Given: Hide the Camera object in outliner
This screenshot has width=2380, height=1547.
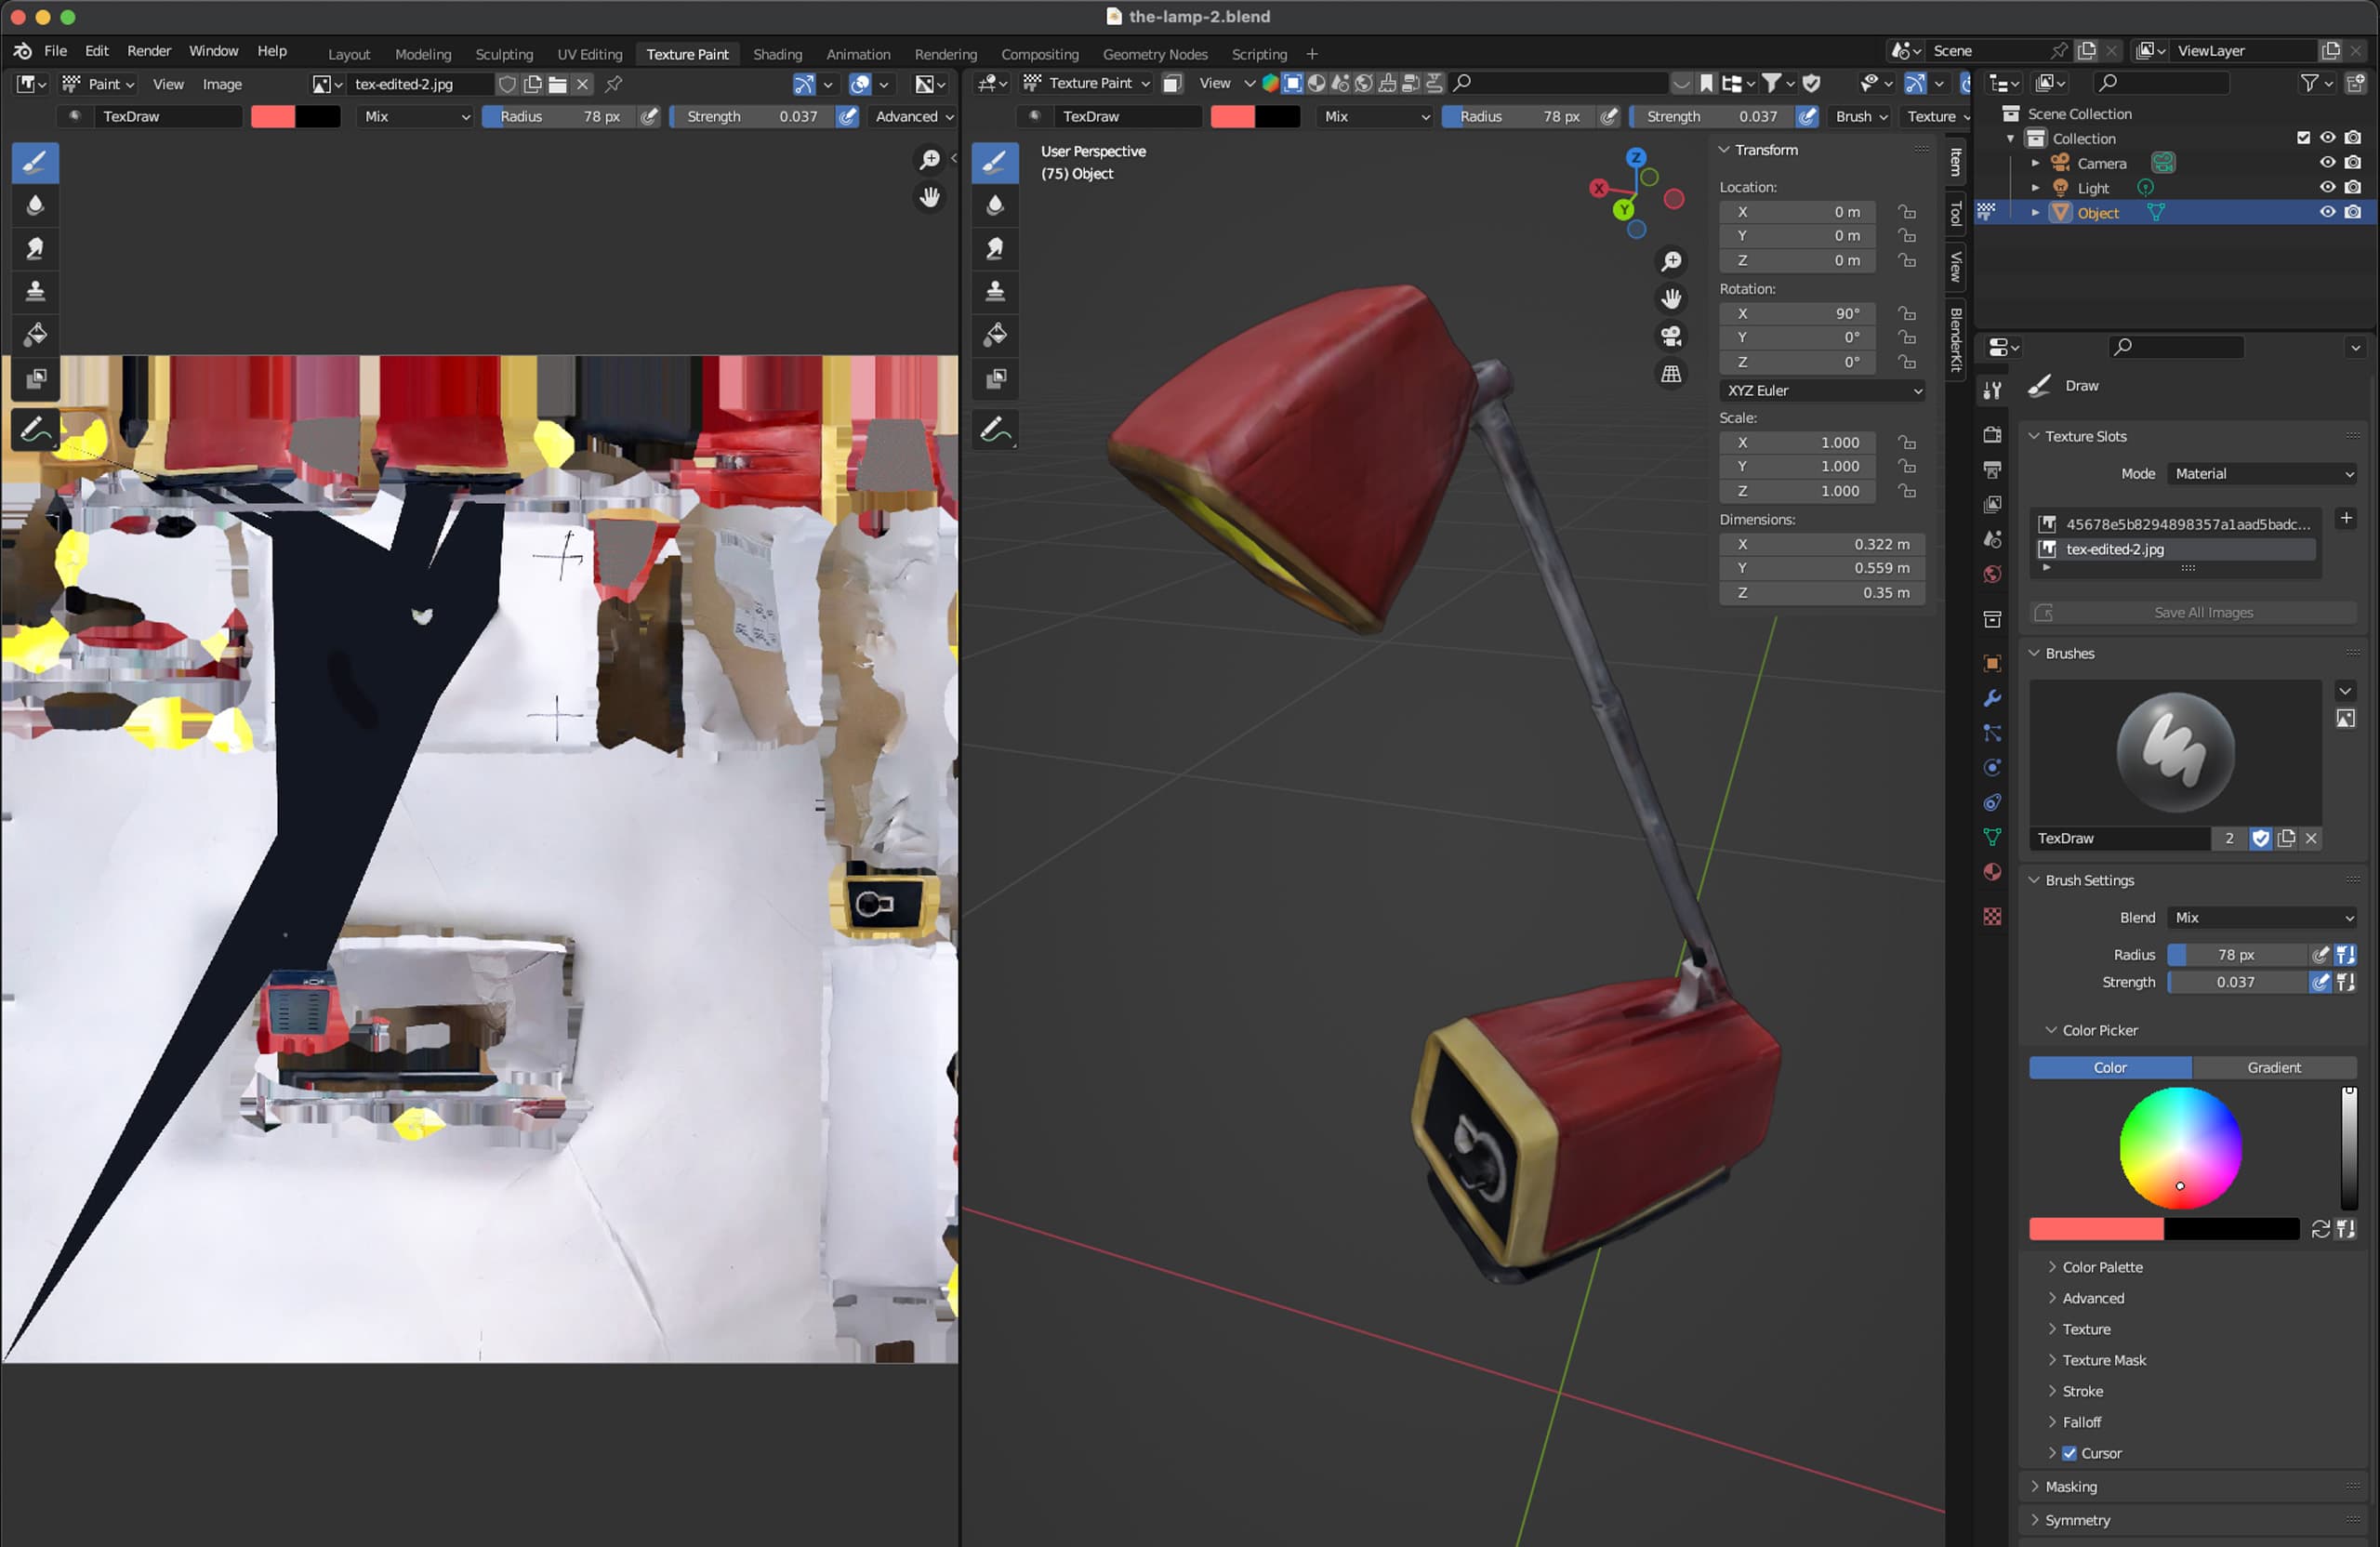Looking at the screenshot, I should [2327, 163].
